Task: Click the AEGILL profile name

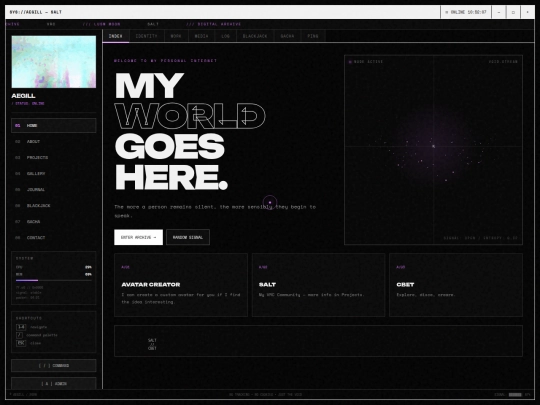Action: click(23, 96)
